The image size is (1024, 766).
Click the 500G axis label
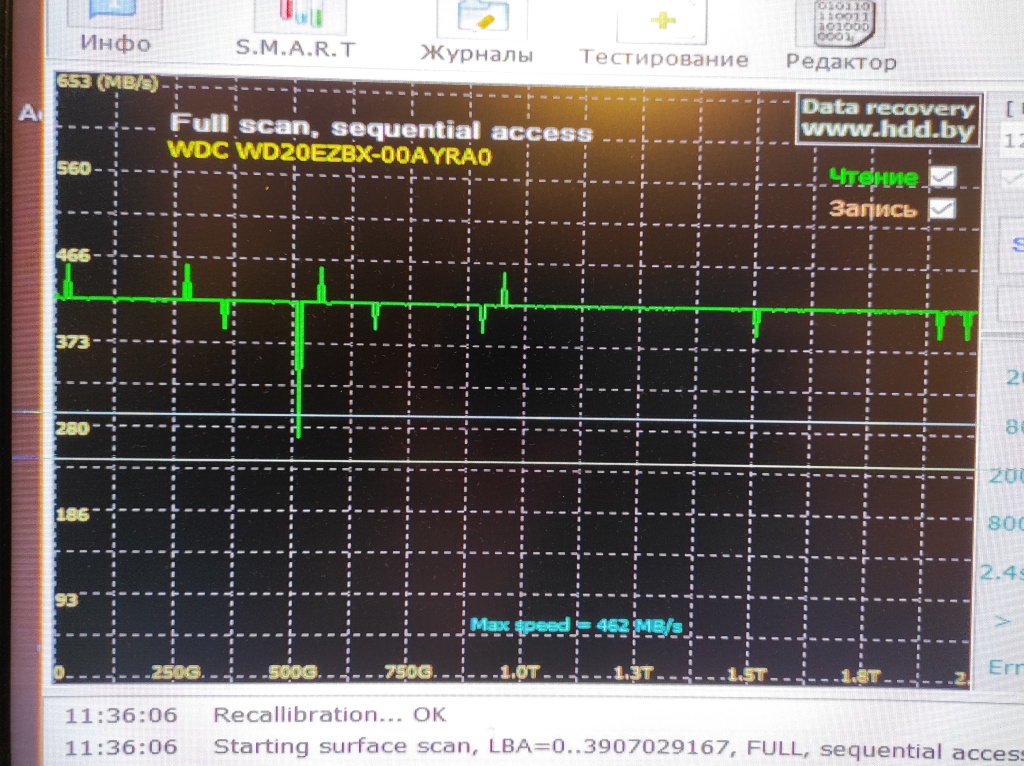[x=293, y=672]
